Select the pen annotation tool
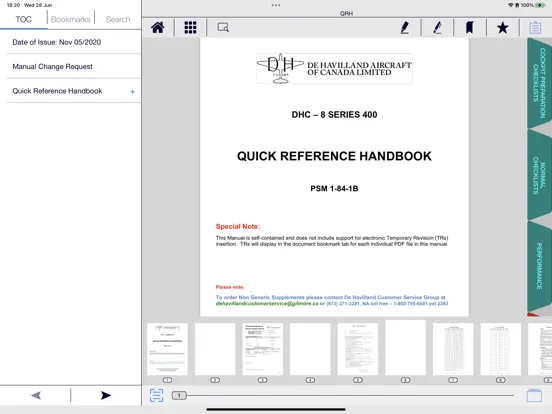 (x=405, y=27)
